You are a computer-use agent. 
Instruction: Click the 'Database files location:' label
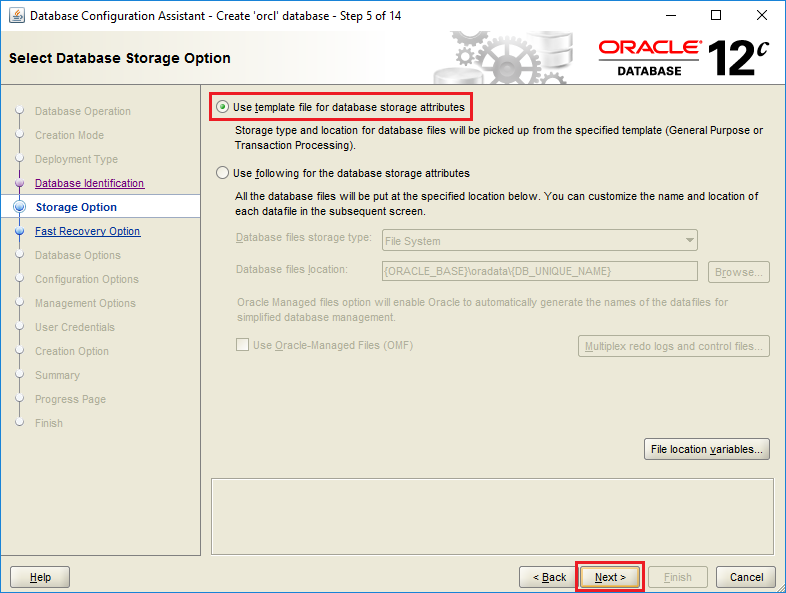292,269
